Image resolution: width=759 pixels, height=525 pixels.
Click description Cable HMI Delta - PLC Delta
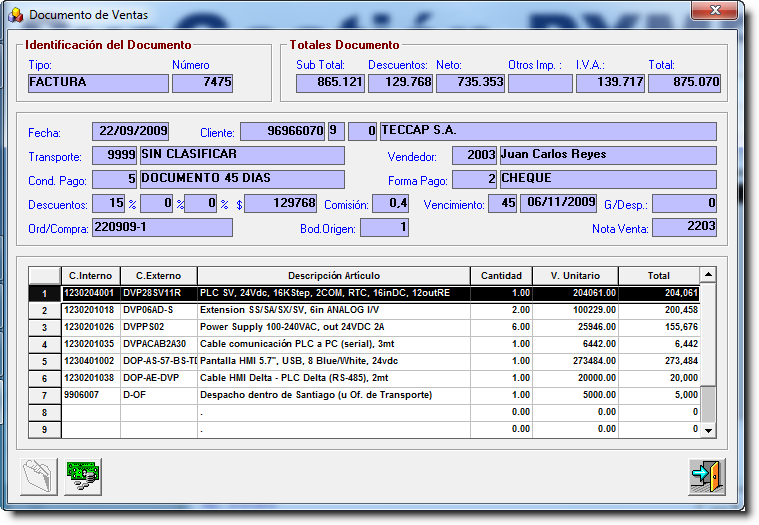(x=334, y=378)
